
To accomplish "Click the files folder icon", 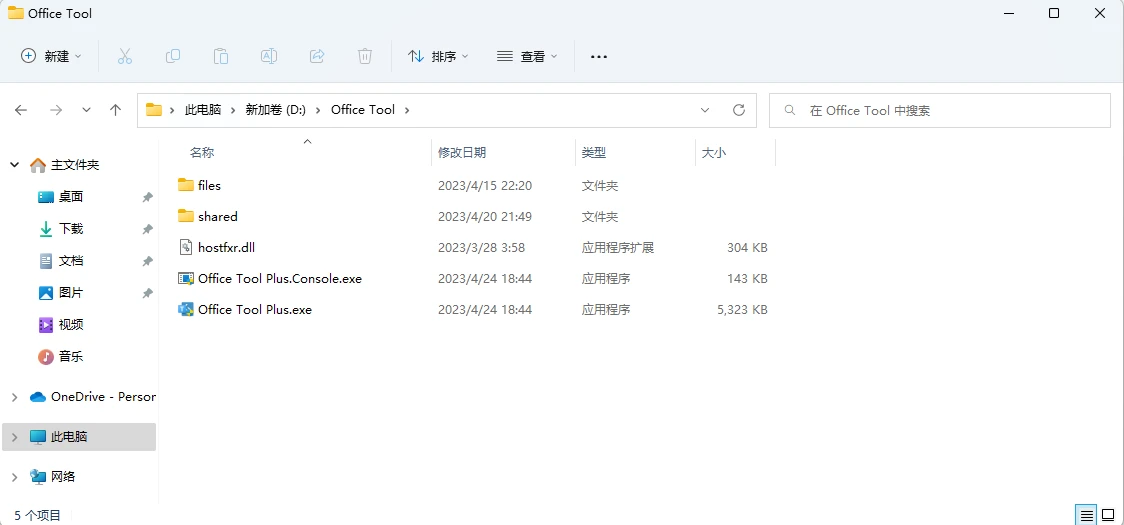I will (186, 185).
